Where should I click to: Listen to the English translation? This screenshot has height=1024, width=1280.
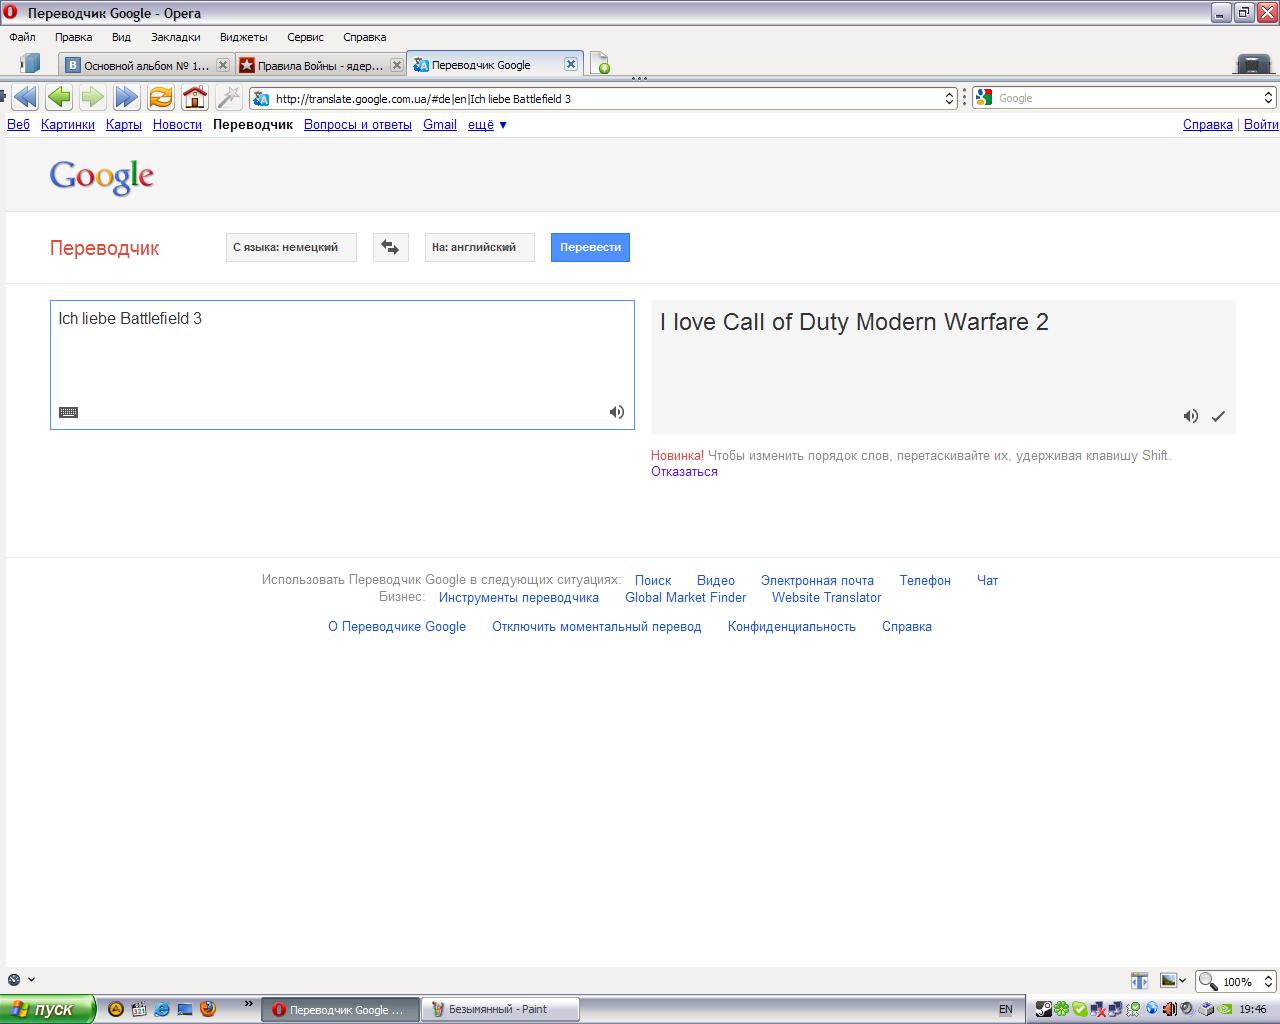[x=1190, y=416]
